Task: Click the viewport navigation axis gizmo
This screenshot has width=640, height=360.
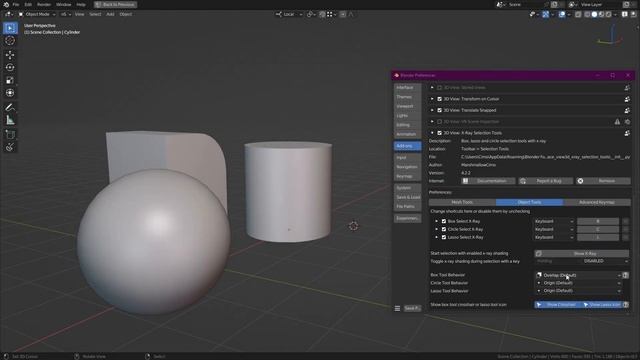Action: (610, 36)
